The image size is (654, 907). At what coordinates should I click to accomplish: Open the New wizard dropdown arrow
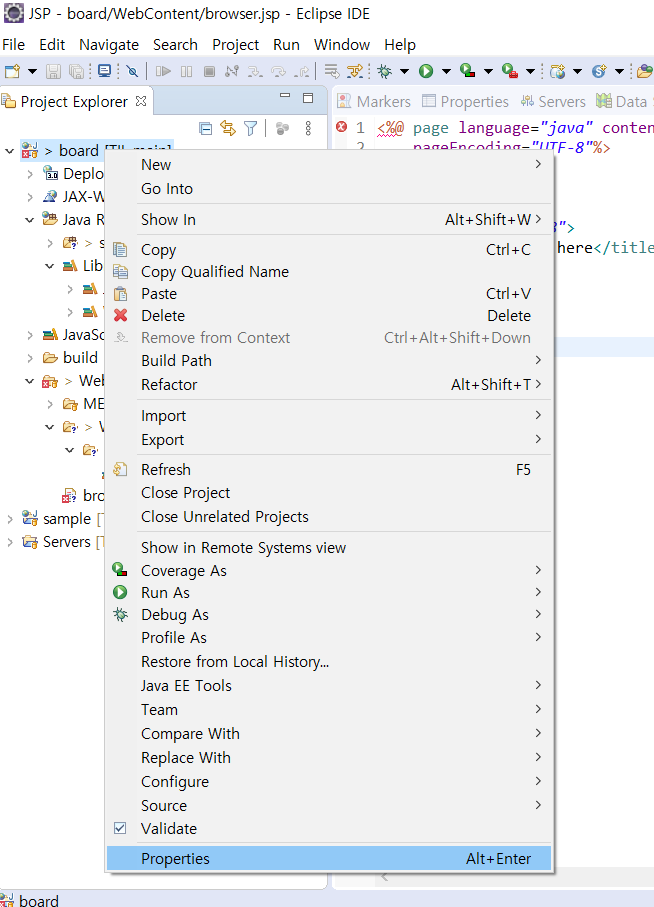[32, 72]
